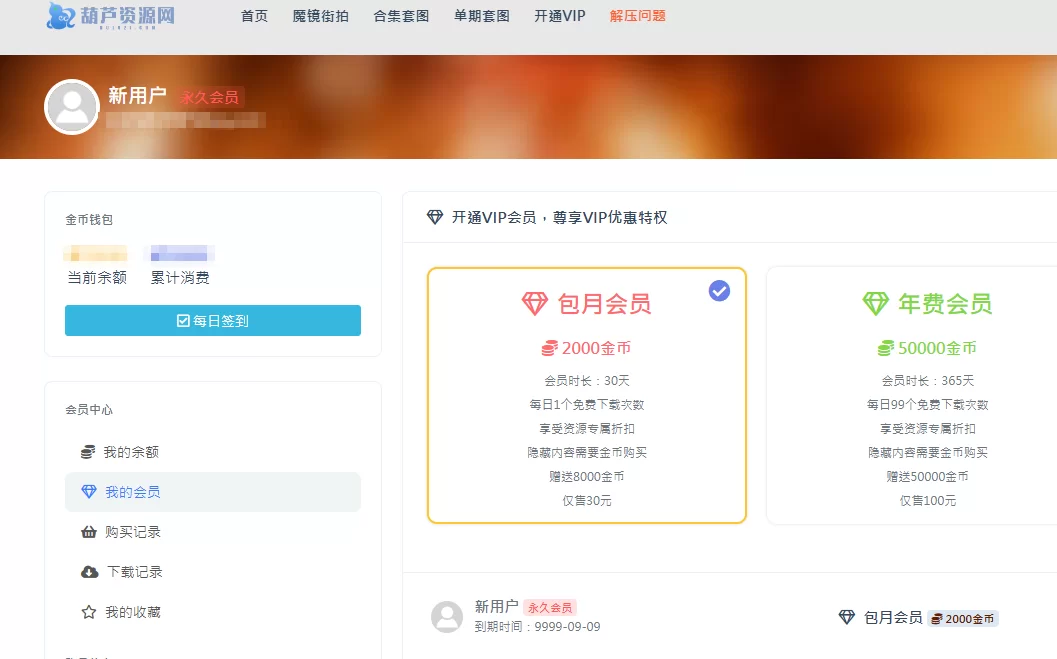The image size is (1057, 659).
Task: Toggle the selected checkmark on 包月会员 card
Action: (719, 291)
